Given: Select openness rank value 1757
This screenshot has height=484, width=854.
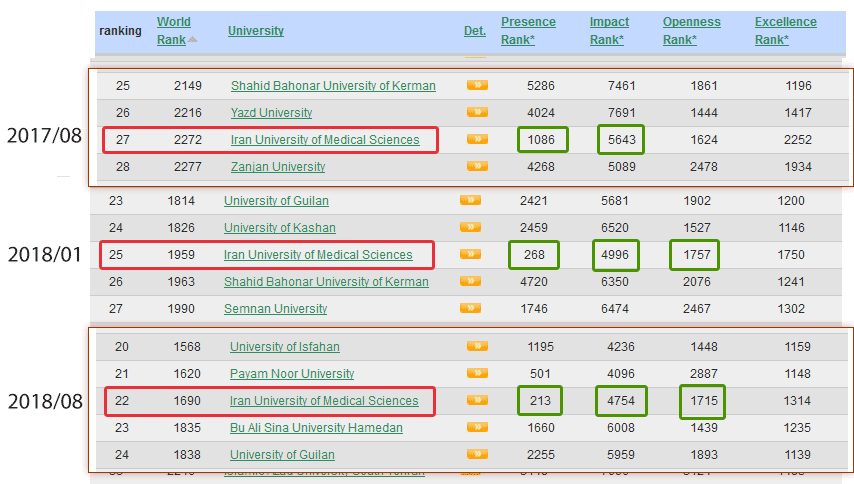Looking at the screenshot, I should (x=697, y=255).
